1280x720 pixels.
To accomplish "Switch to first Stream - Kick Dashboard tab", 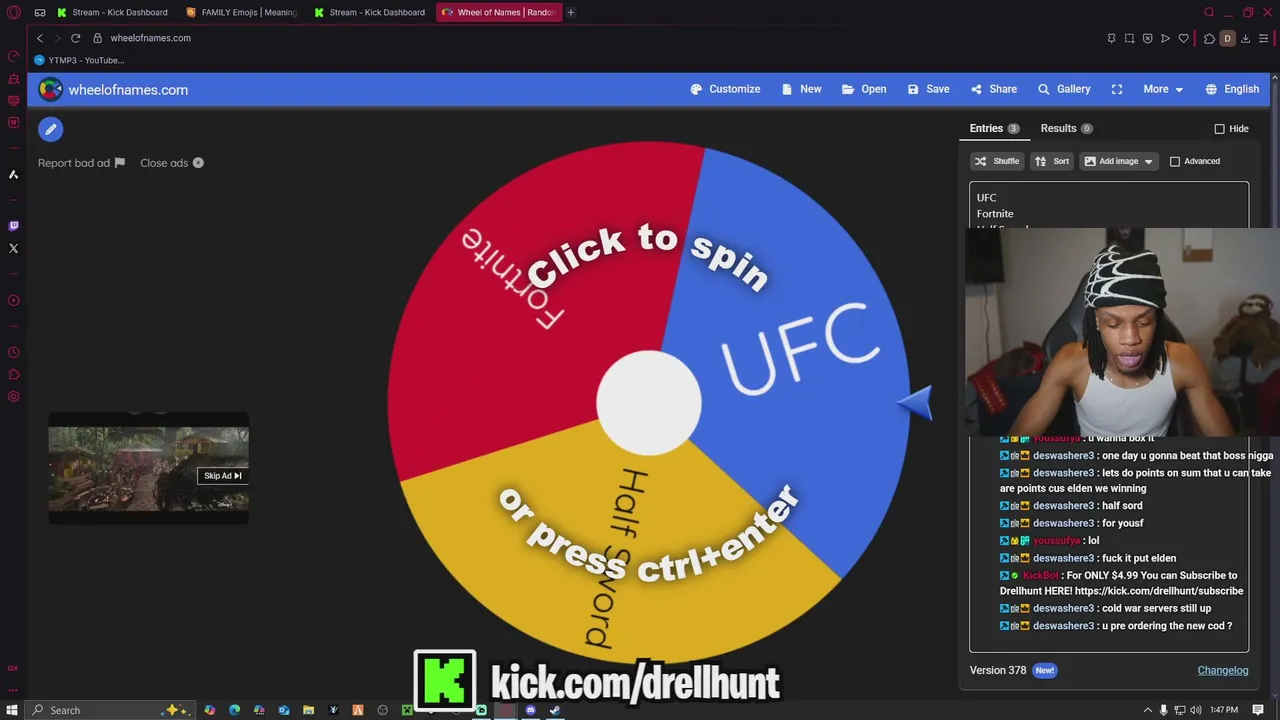I will tap(112, 12).
